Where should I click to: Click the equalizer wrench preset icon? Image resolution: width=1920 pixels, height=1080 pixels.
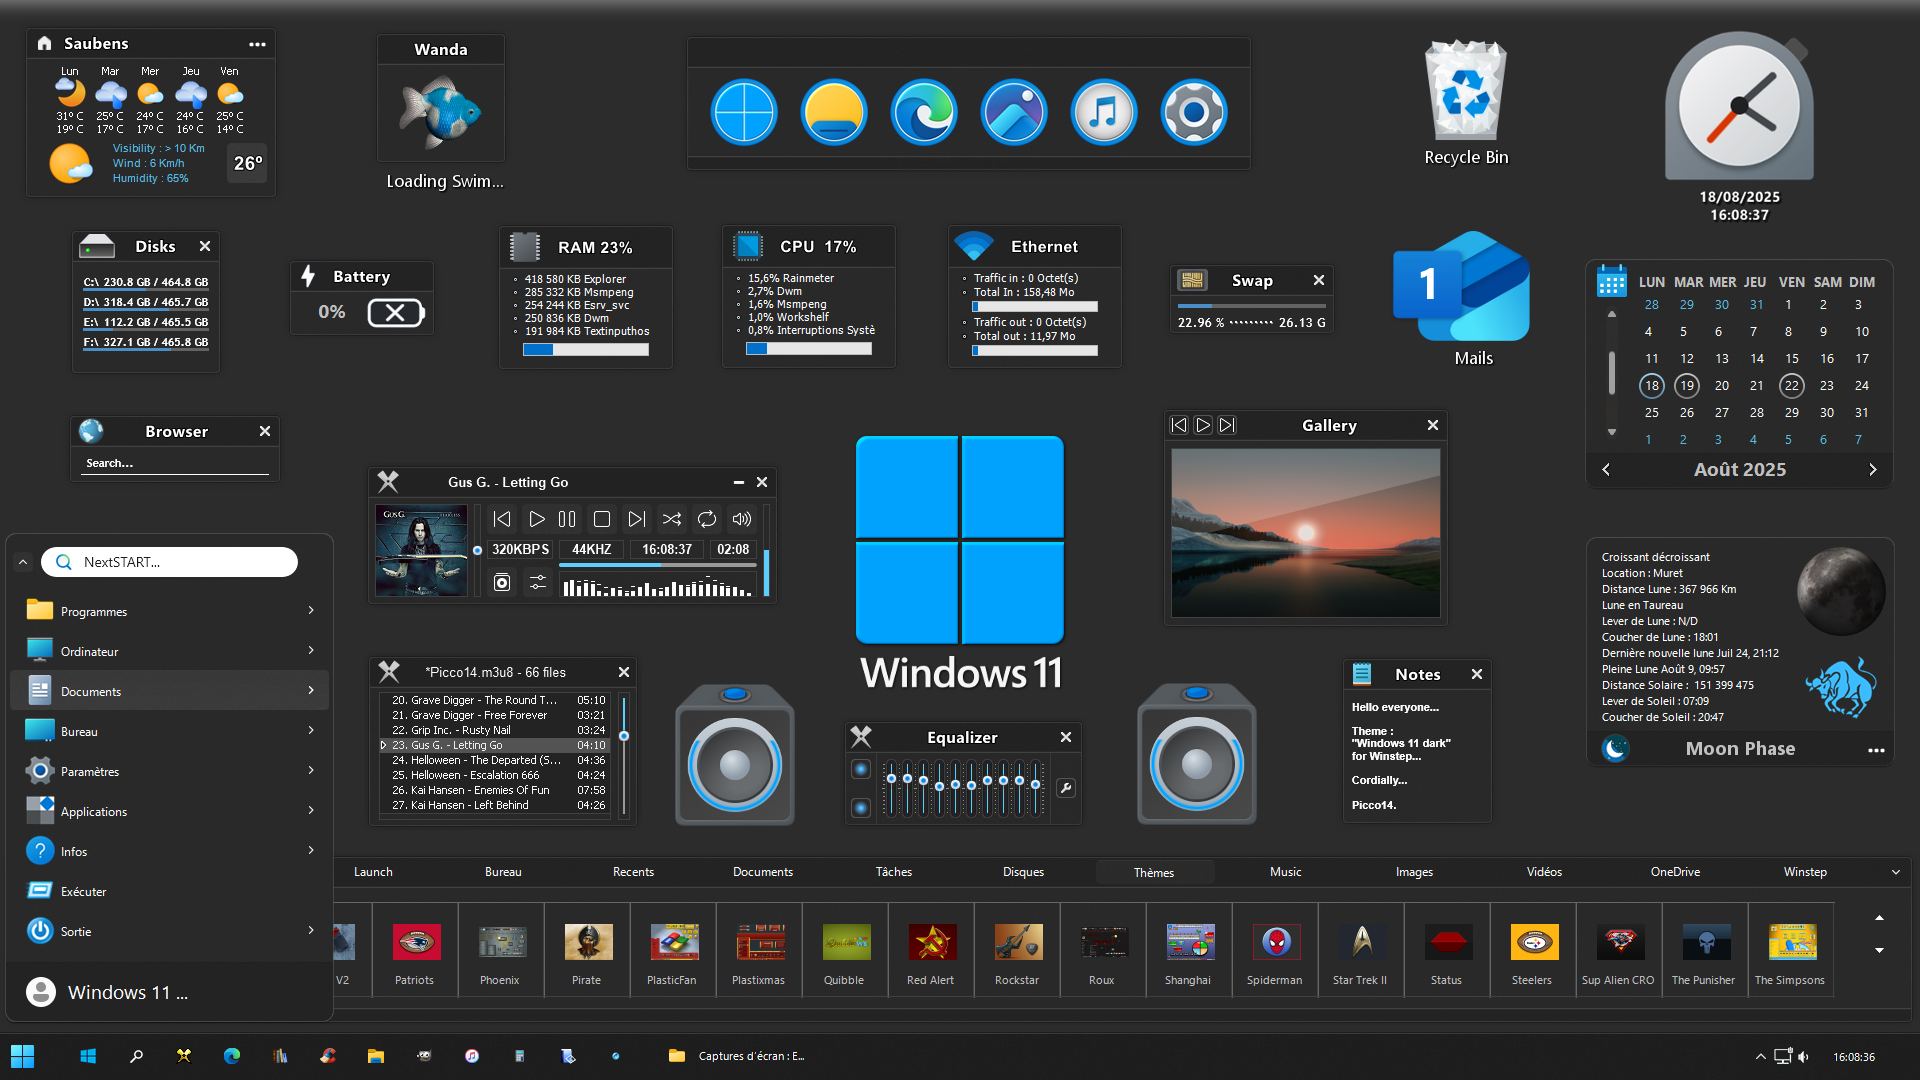click(1066, 788)
